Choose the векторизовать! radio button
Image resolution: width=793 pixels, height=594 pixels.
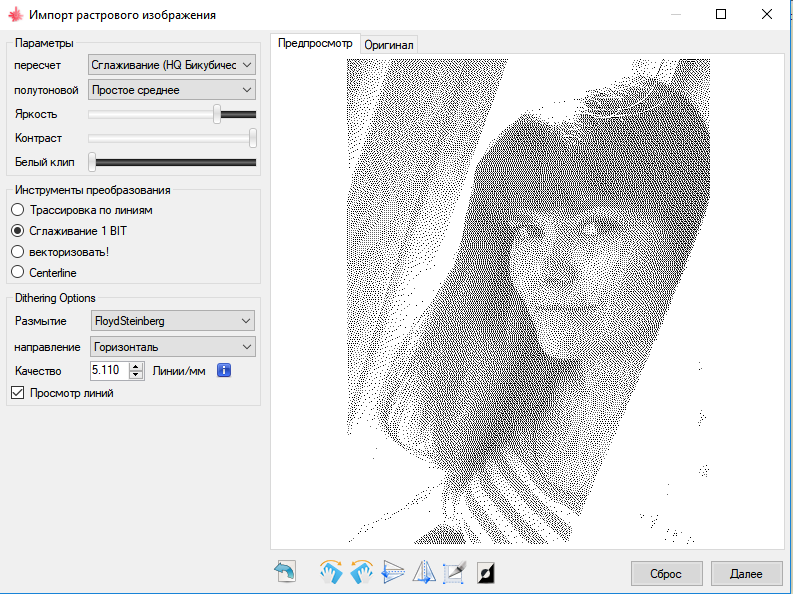(17, 251)
